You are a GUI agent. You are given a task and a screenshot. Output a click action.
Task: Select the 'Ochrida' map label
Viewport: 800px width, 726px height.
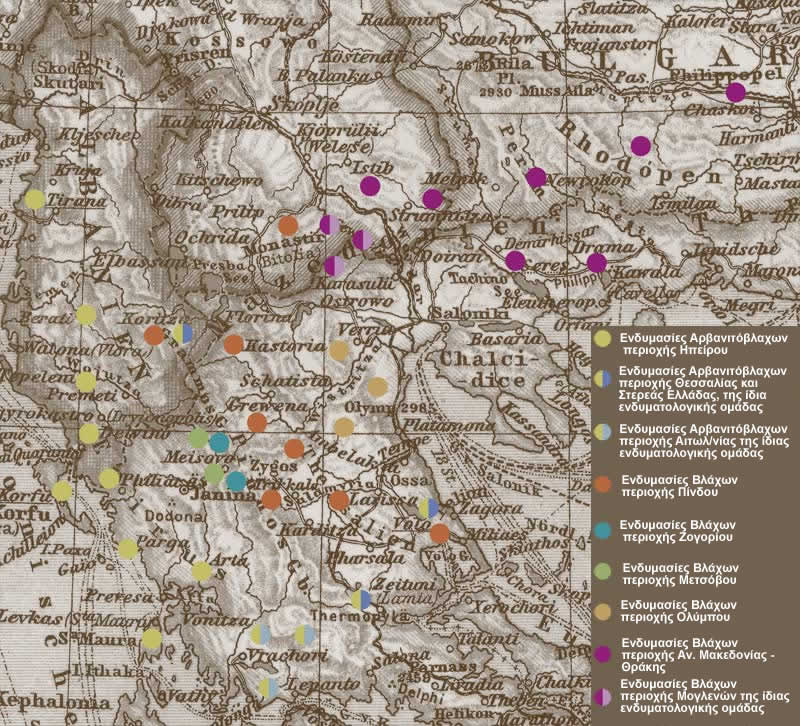pos(213,238)
